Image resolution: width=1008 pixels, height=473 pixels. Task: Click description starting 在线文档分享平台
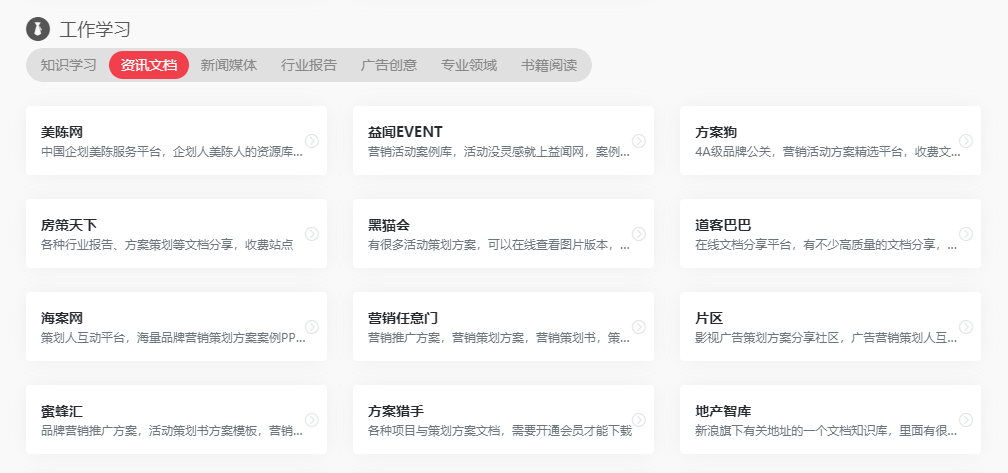(x=826, y=245)
